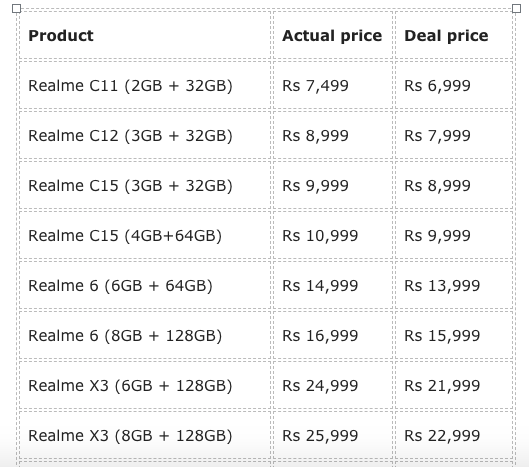Select the Product header cell
This screenshot has height=467, width=529.
pyautogui.click(x=145, y=35)
